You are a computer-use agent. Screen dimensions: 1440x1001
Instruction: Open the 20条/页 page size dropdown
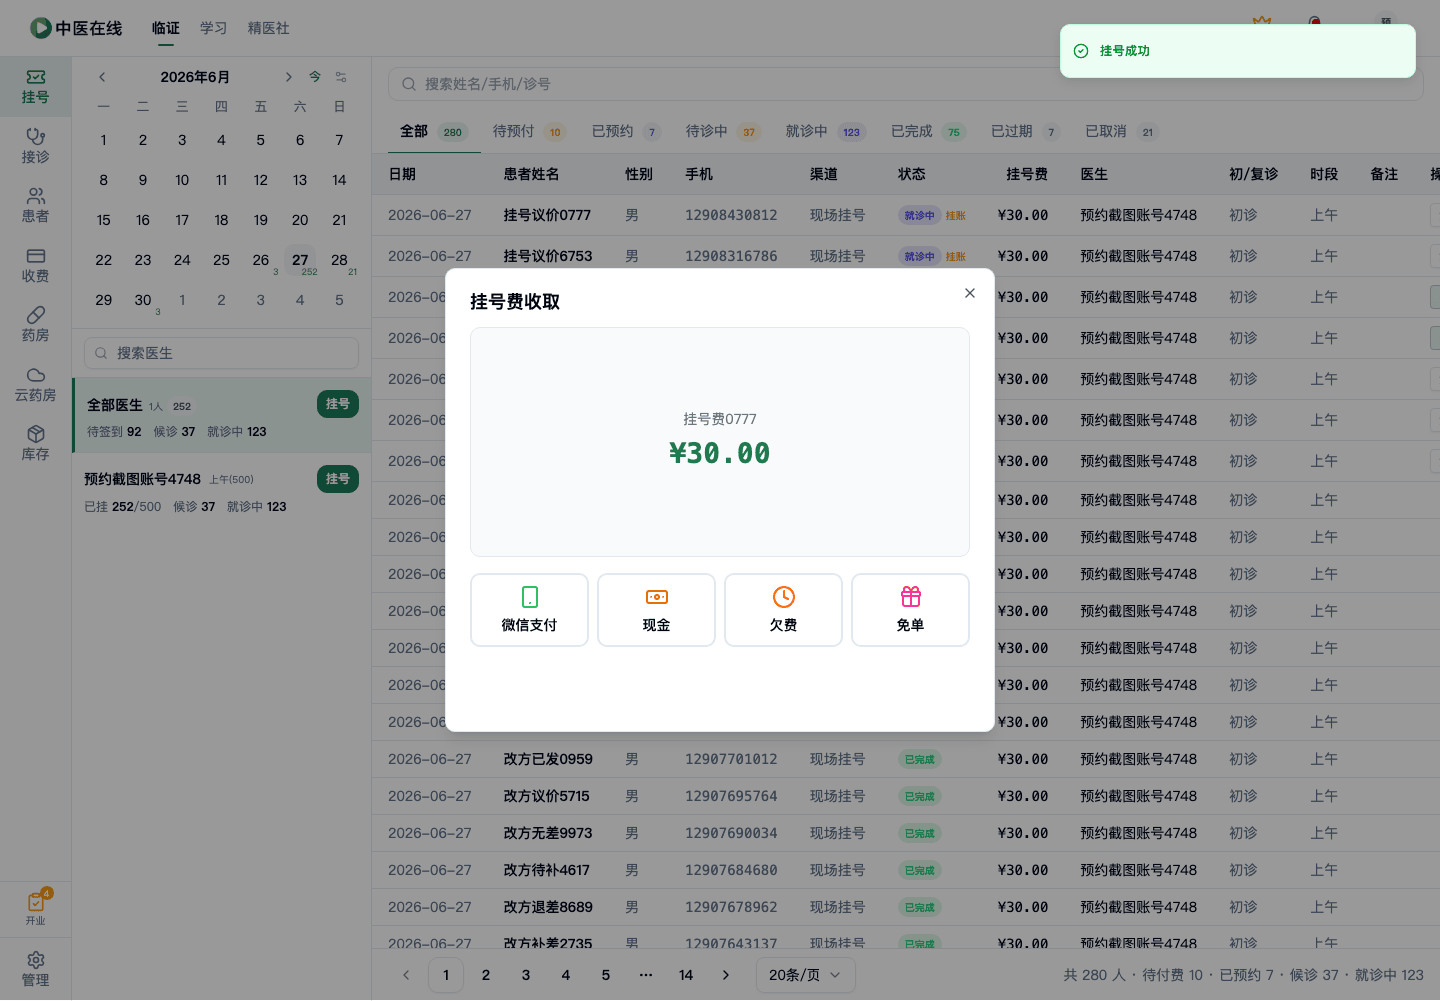pos(805,975)
